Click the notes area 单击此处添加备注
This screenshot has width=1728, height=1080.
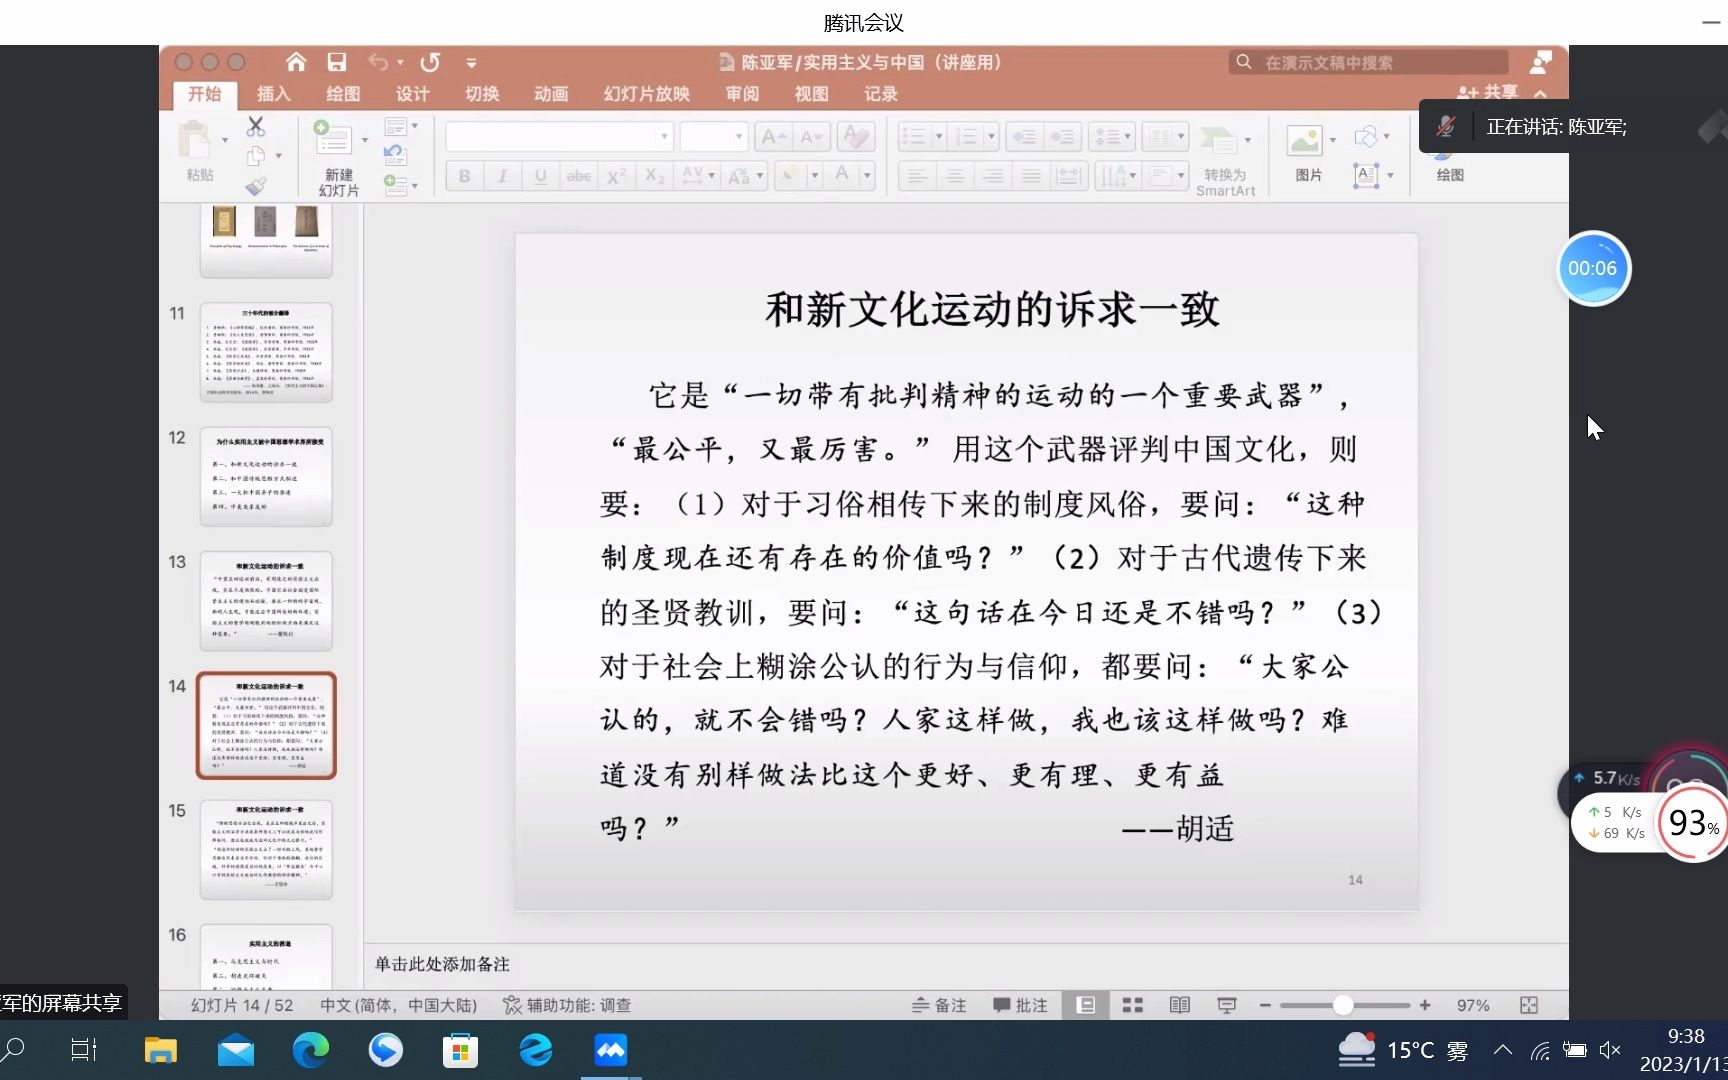pos(442,964)
